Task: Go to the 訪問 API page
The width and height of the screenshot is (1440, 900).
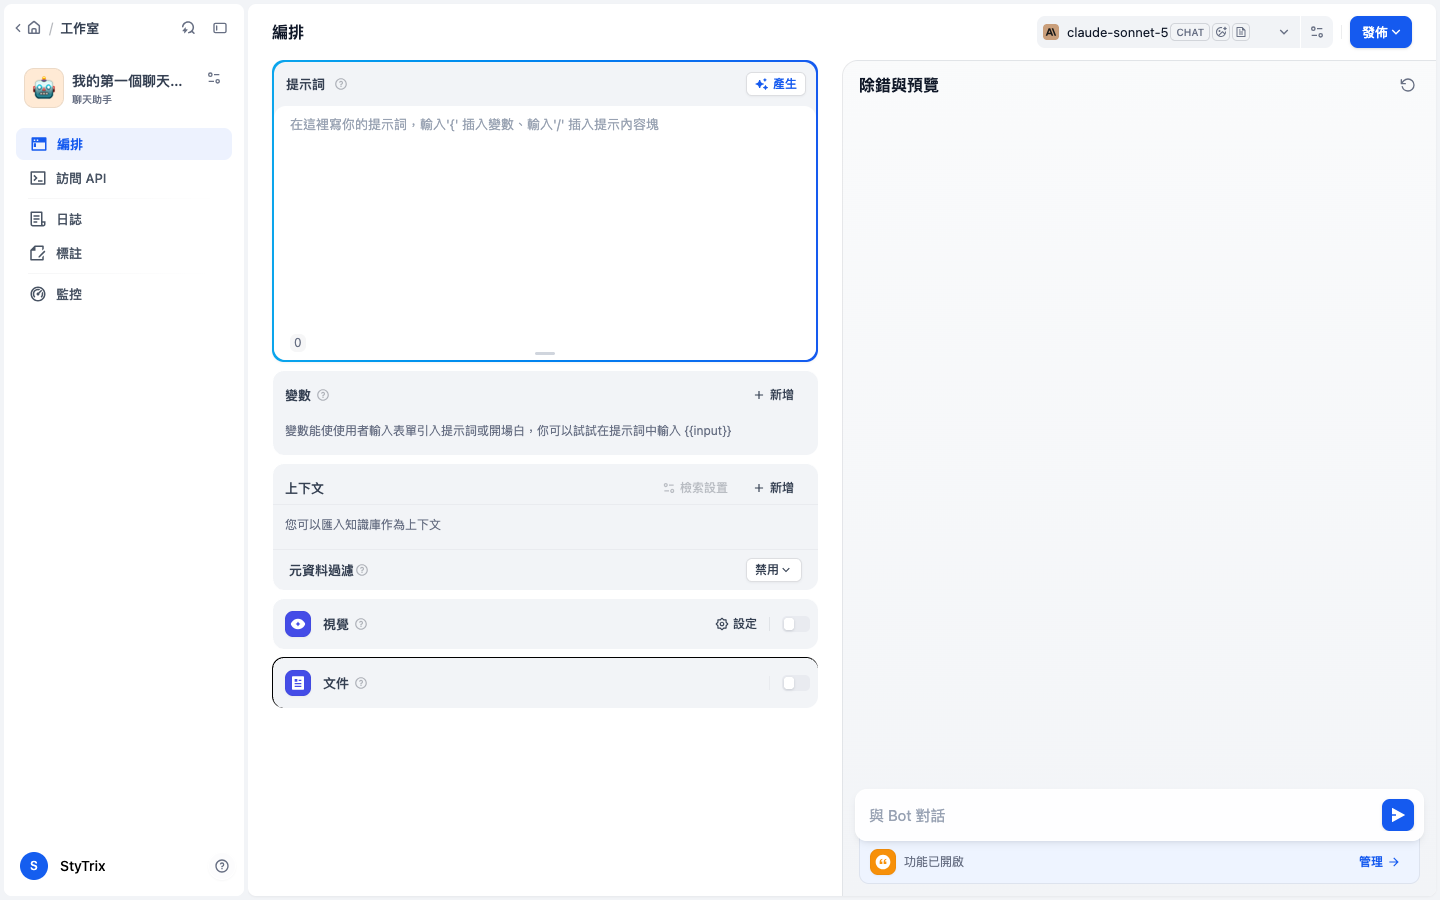Action: 124,178
